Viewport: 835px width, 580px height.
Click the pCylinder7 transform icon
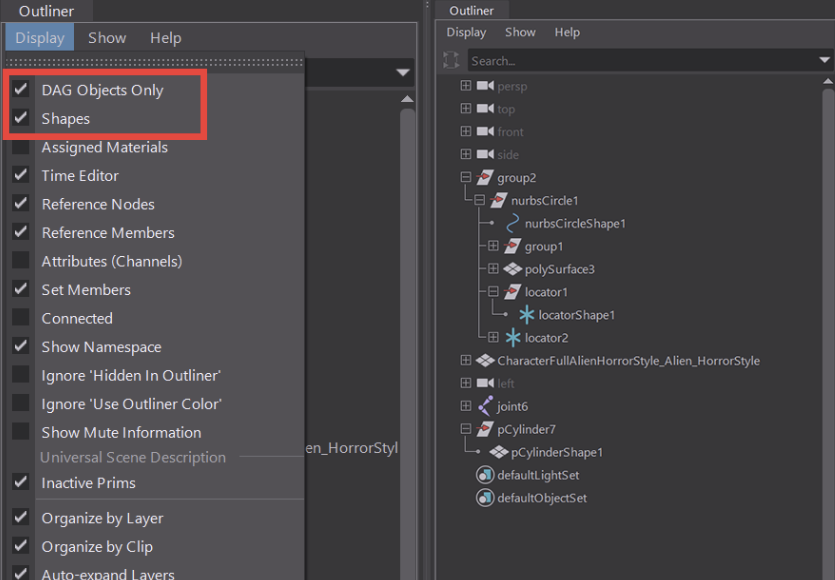click(x=485, y=429)
